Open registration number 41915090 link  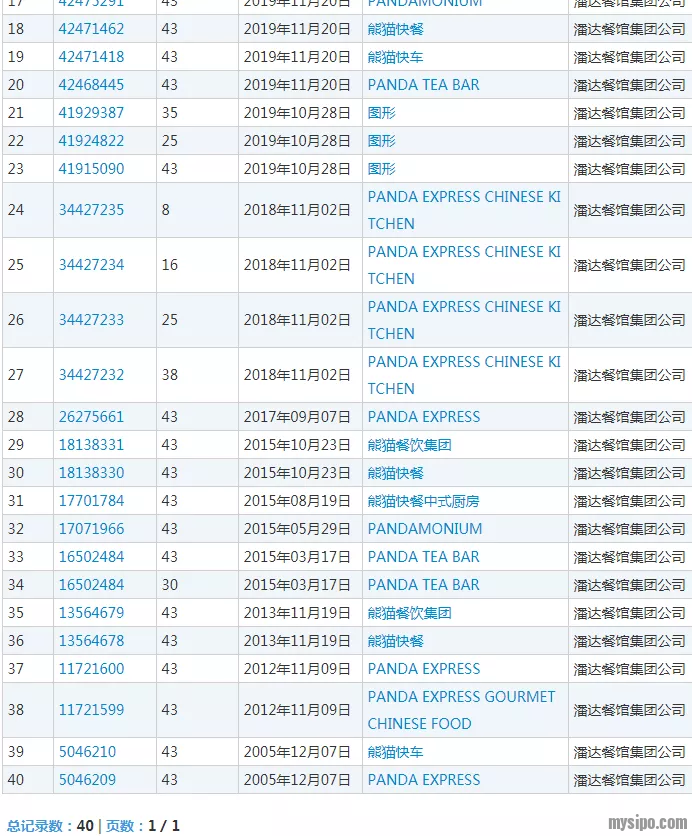pyautogui.click(x=91, y=169)
